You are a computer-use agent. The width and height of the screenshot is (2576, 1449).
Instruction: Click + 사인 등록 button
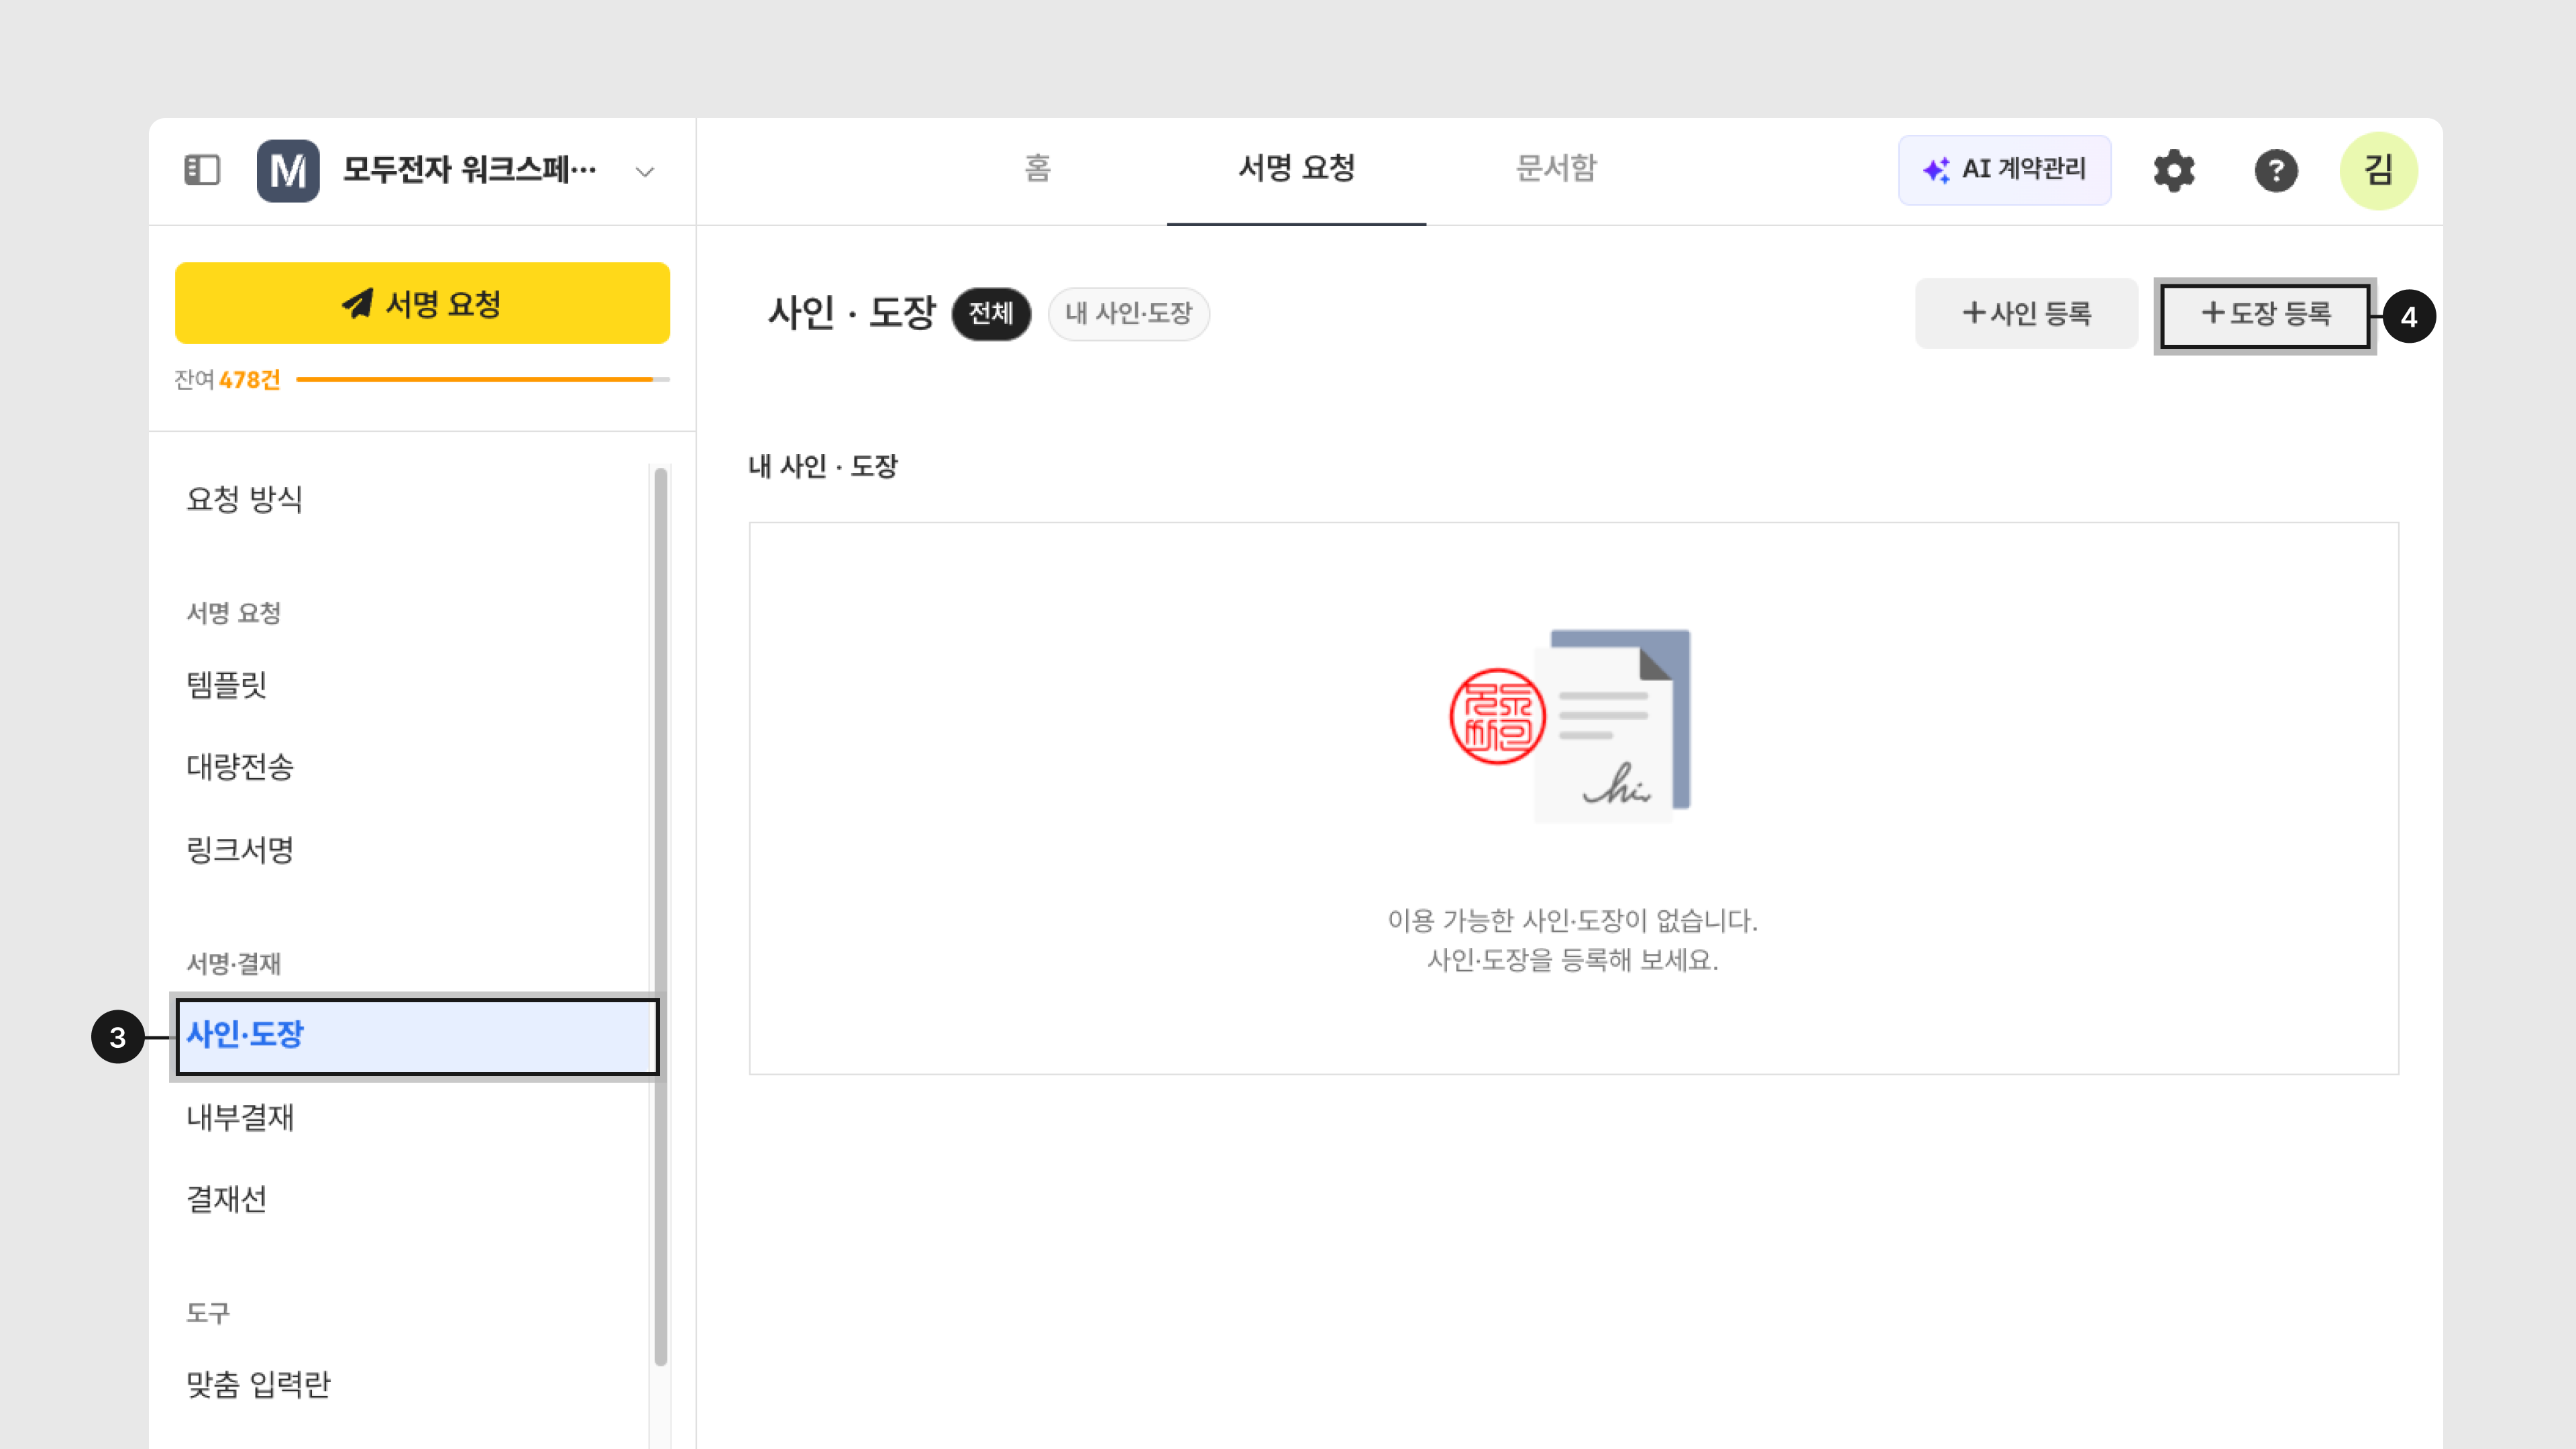pyautogui.click(x=2026, y=314)
